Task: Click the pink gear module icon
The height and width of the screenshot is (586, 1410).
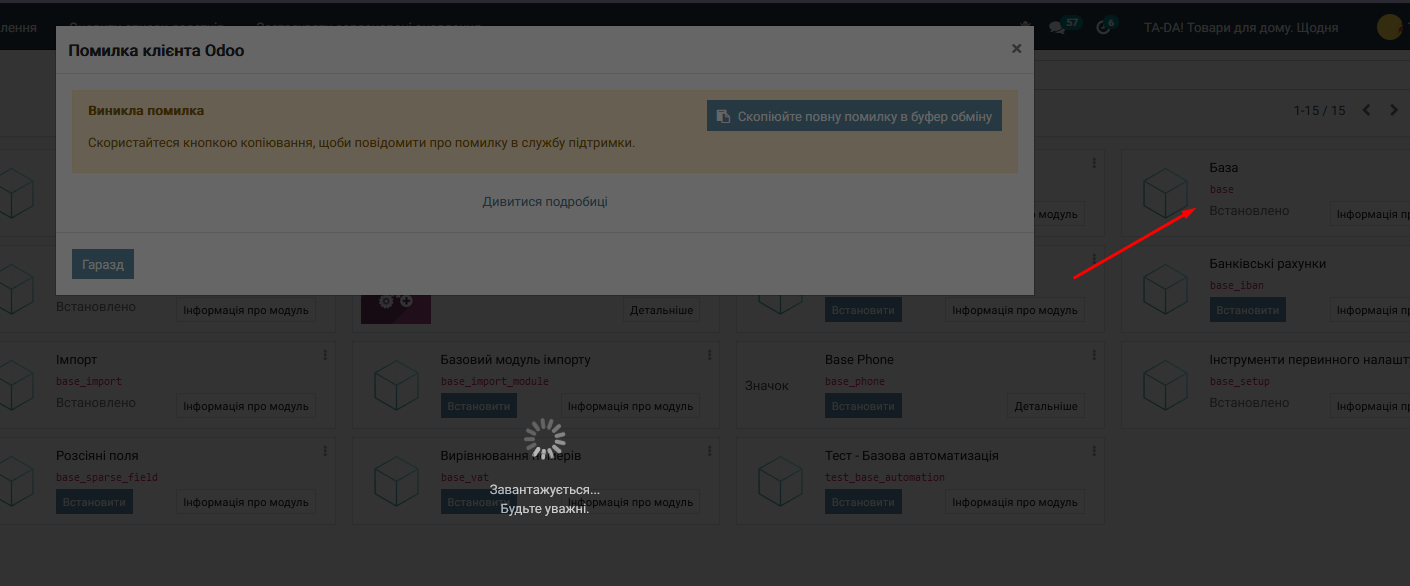Action: click(396, 309)
